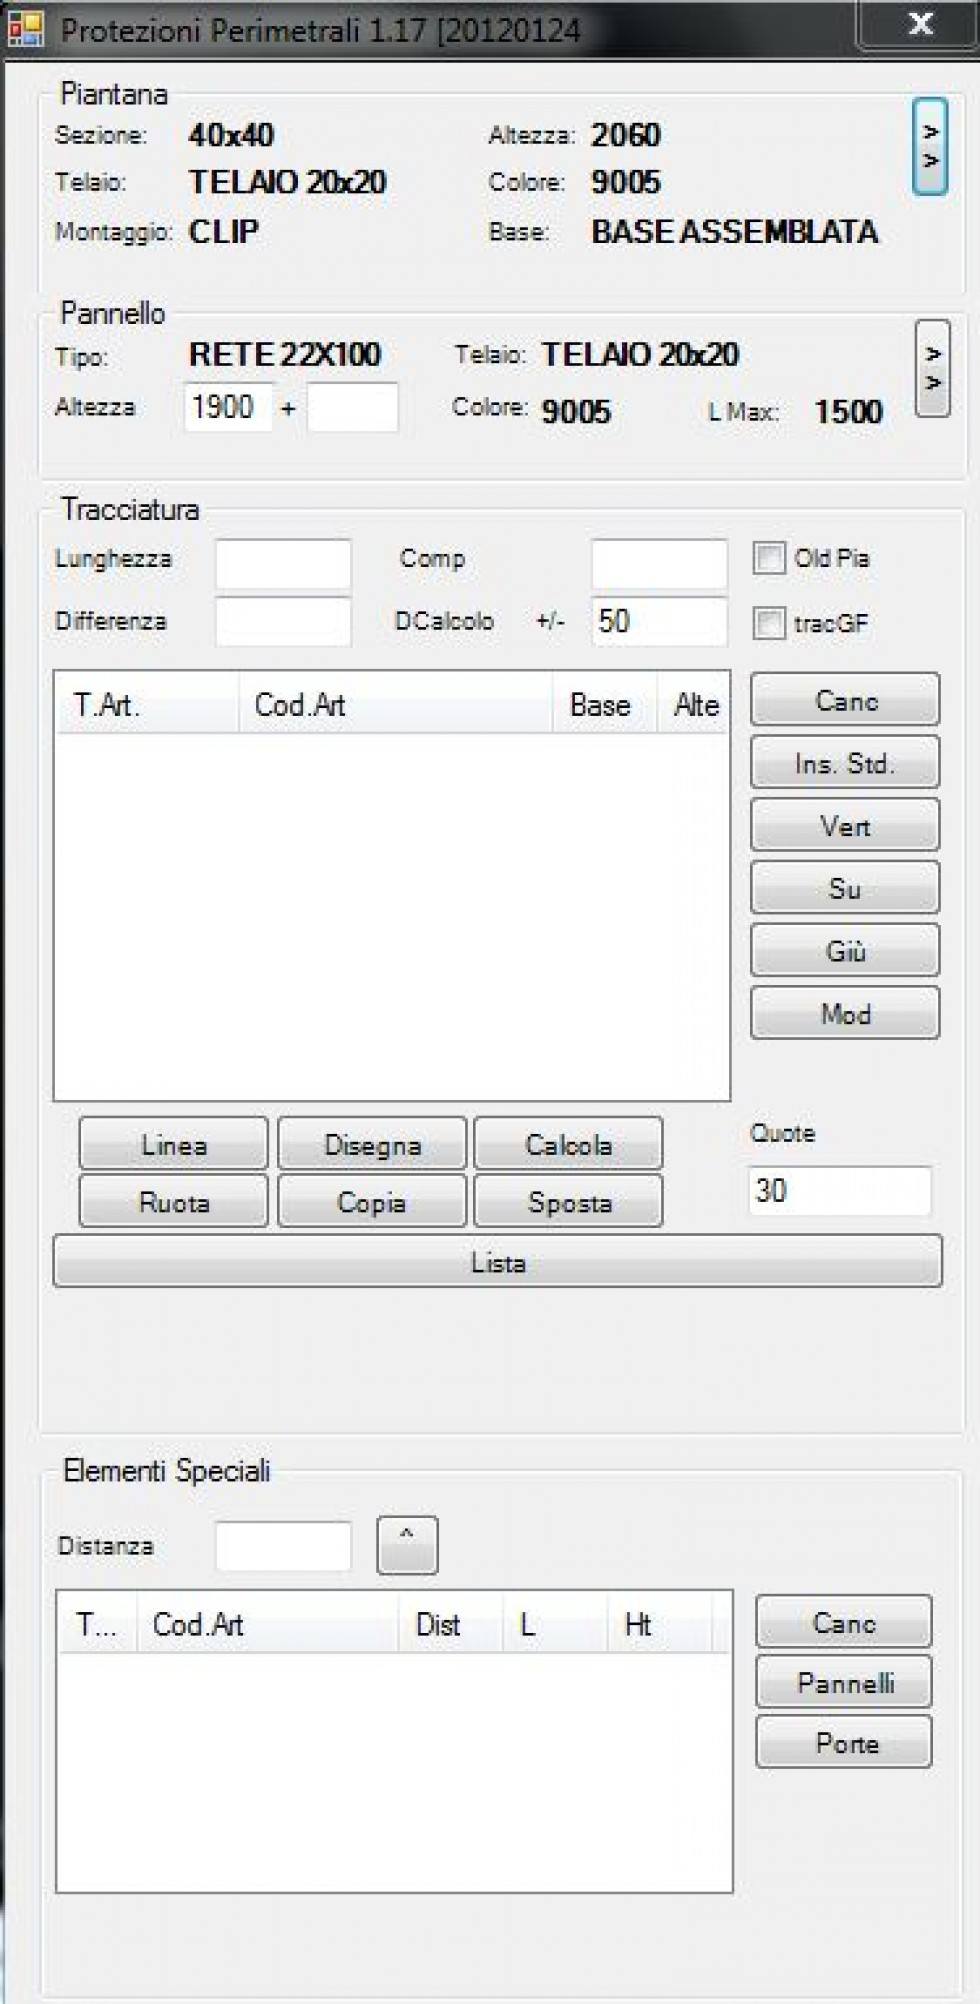The image size is (980, 2004).
Task: Close the Protezioni Perimetrali window
Action: click(919, 24)
